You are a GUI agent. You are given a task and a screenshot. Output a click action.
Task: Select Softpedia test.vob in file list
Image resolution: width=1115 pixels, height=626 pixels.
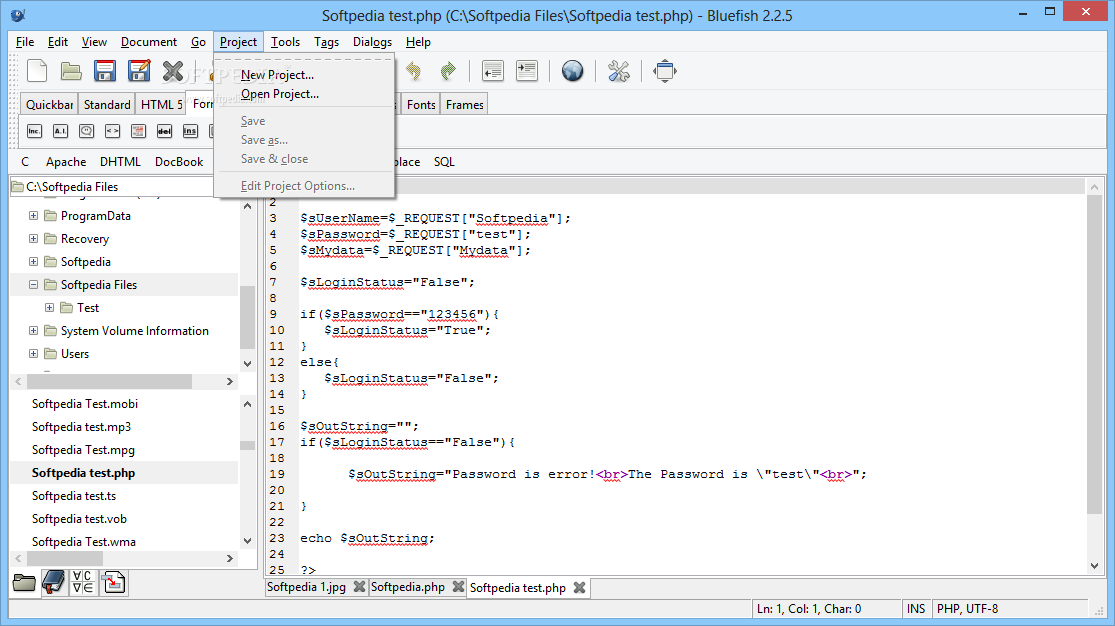coord(79,519)
